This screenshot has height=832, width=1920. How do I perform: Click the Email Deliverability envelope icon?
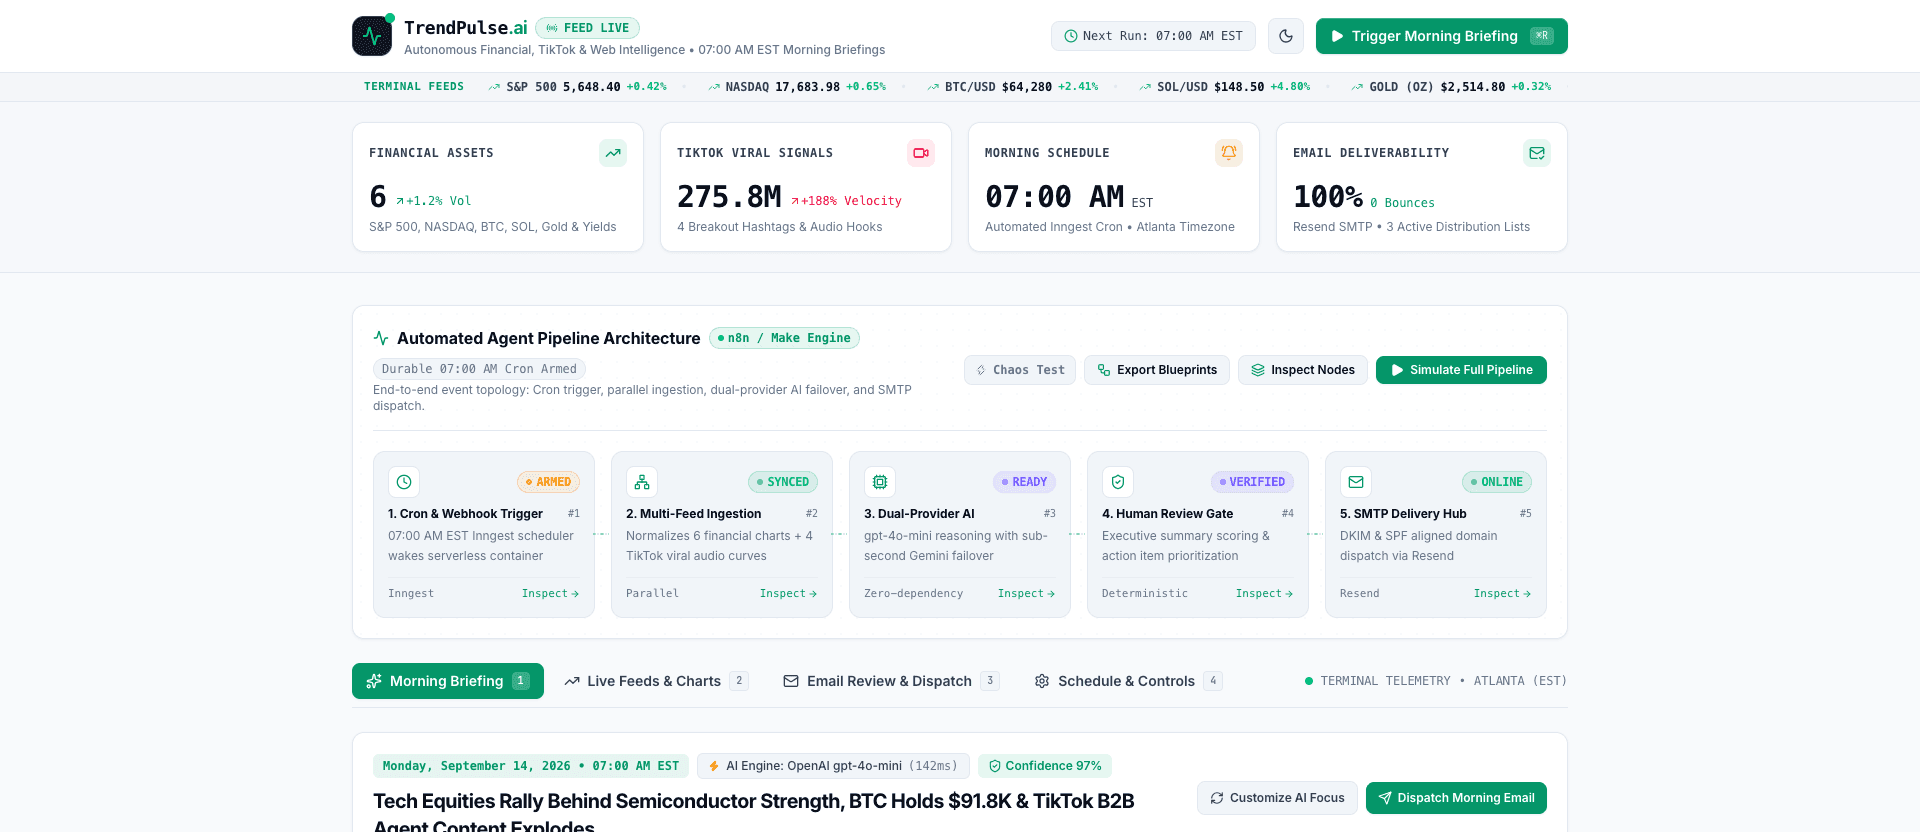[x=1537, y=153]
